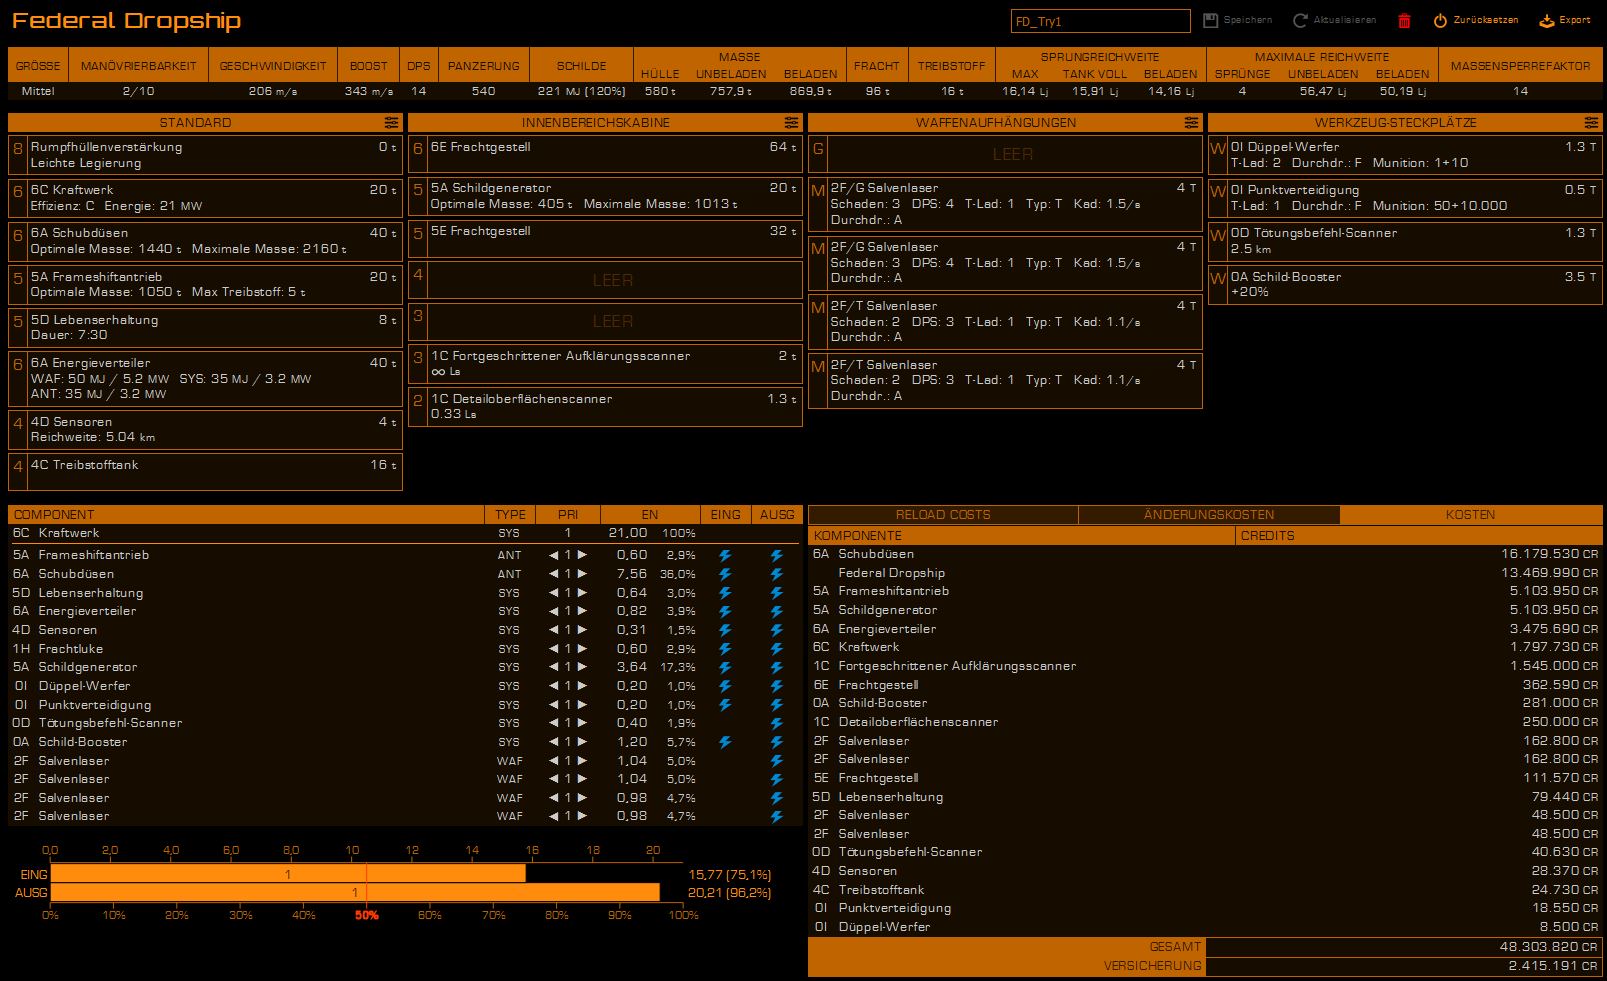
Task: Switch to the Reload Costs tab
Action: pos(943,515)
